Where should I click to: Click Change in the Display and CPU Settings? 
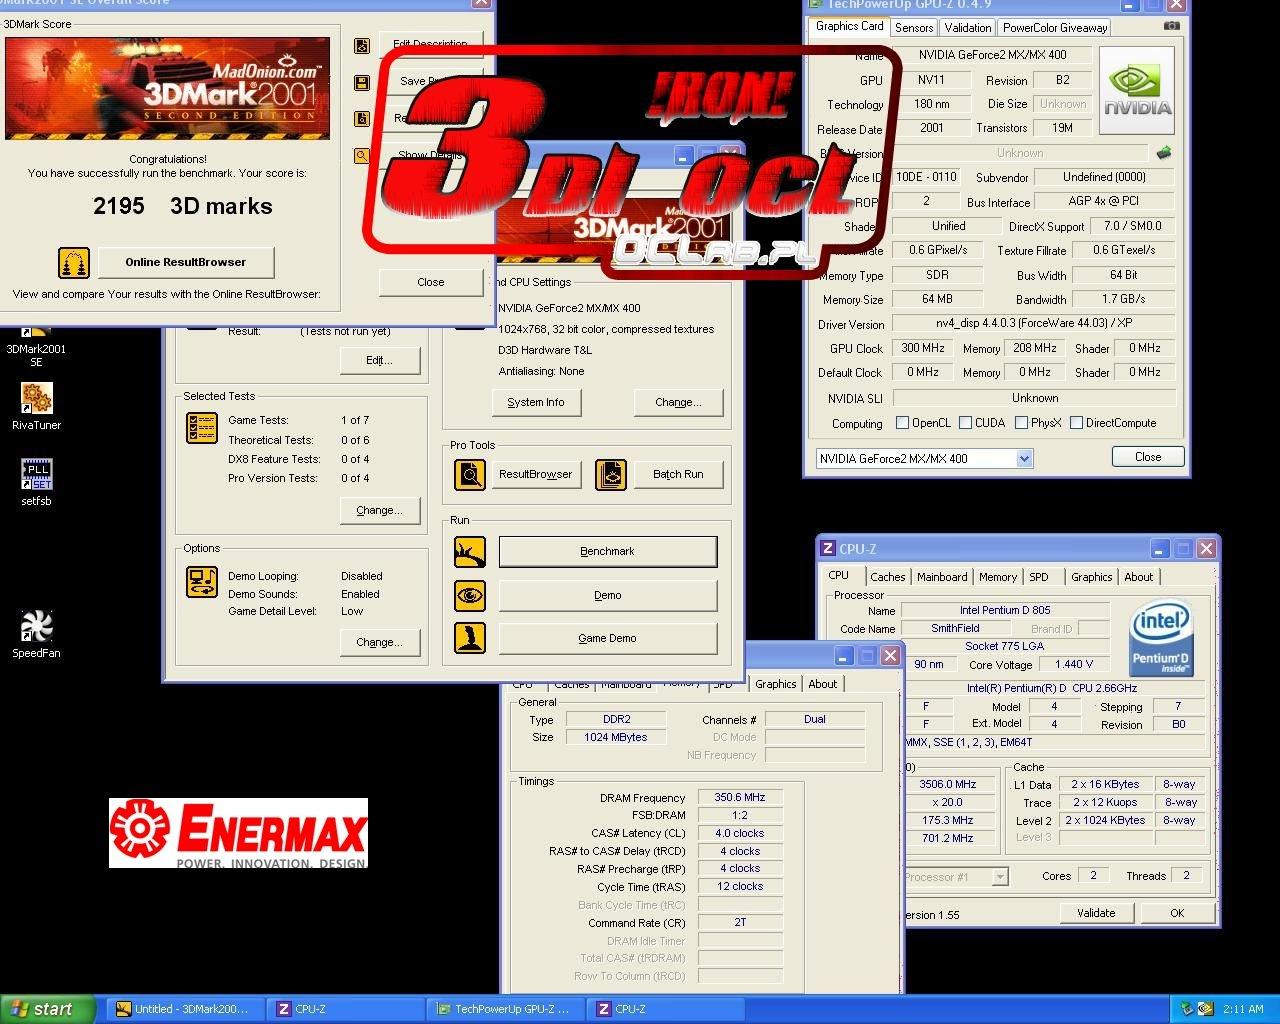coord(678,402)
